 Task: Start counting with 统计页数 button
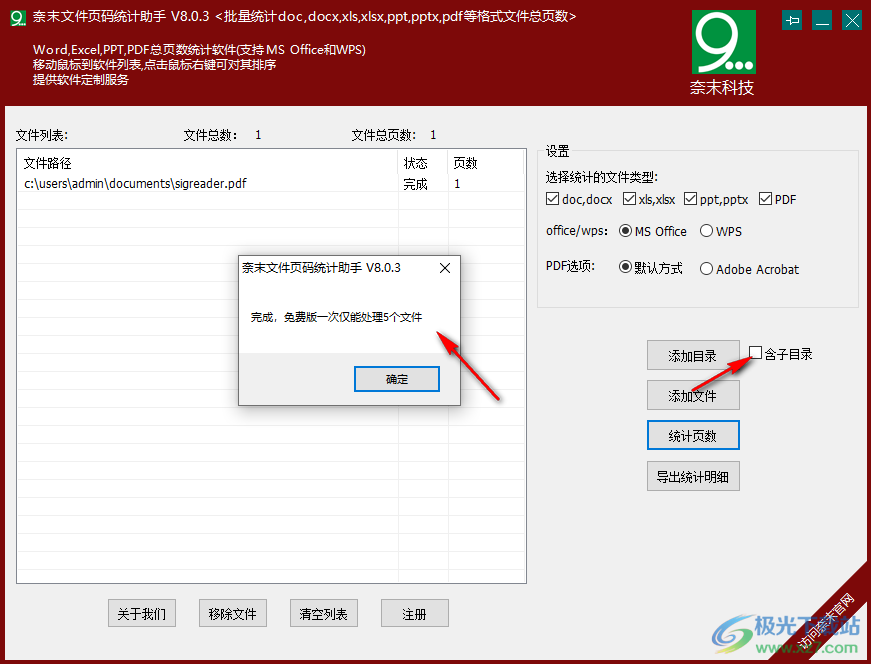click(x=693, y=435)
